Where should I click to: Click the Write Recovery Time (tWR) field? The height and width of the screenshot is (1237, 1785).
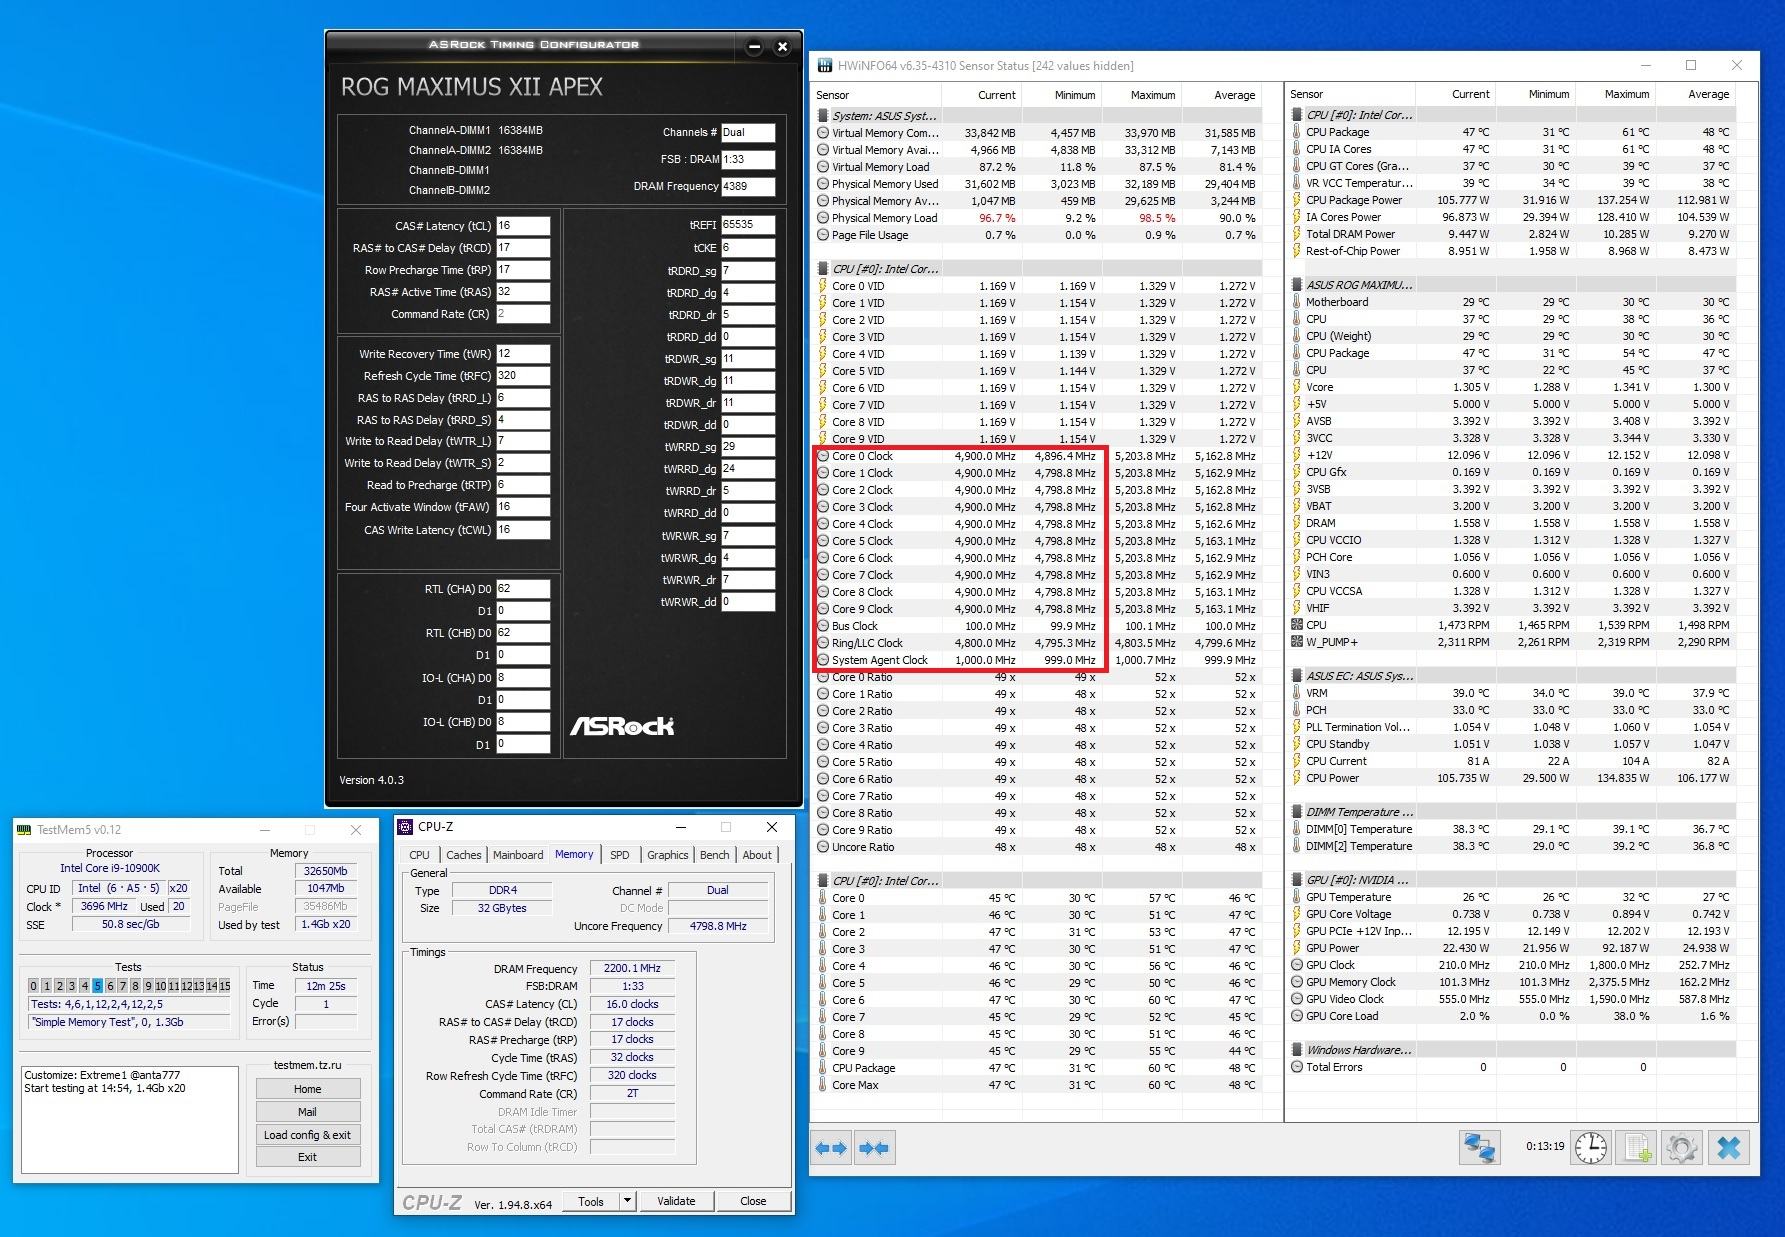point(523,354)
